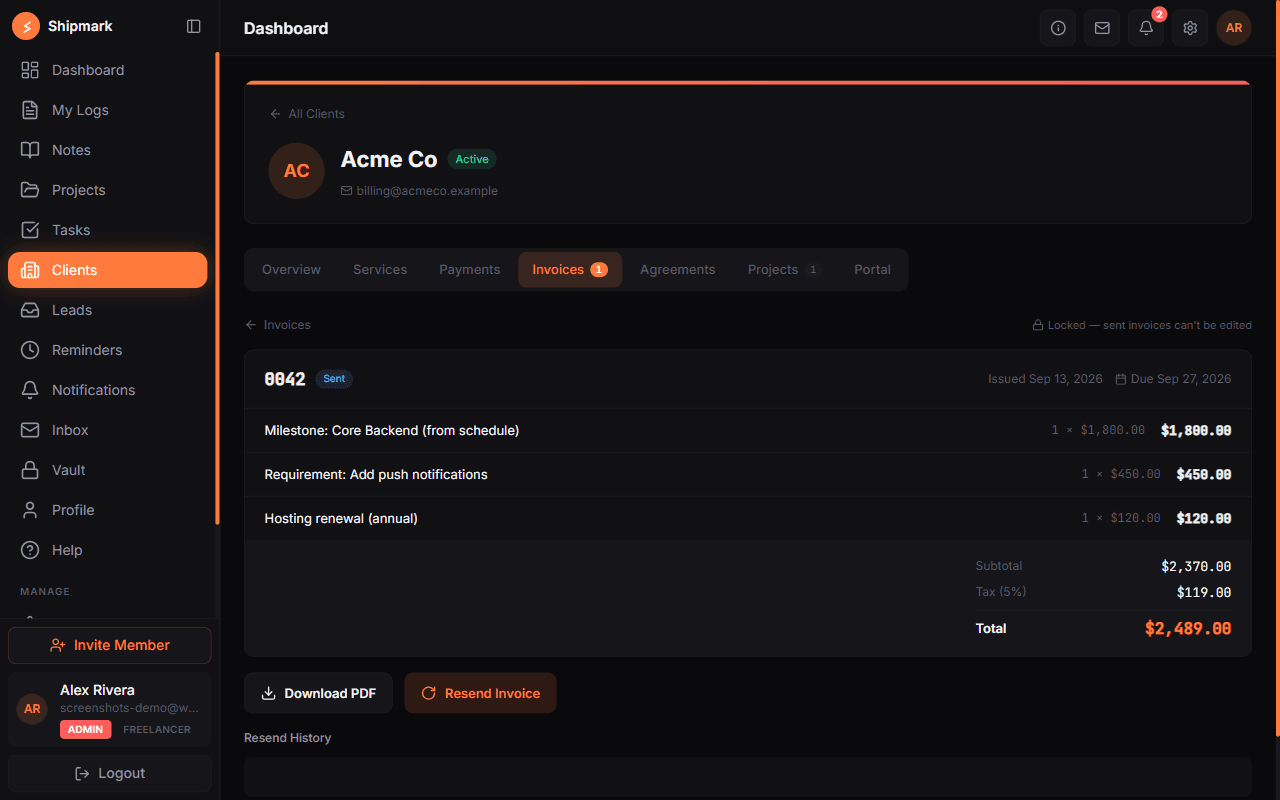The height and width of the screenshot is (800, 1280).
Task: Click the $2,489.00 total amount
Action: (1188, 629)
